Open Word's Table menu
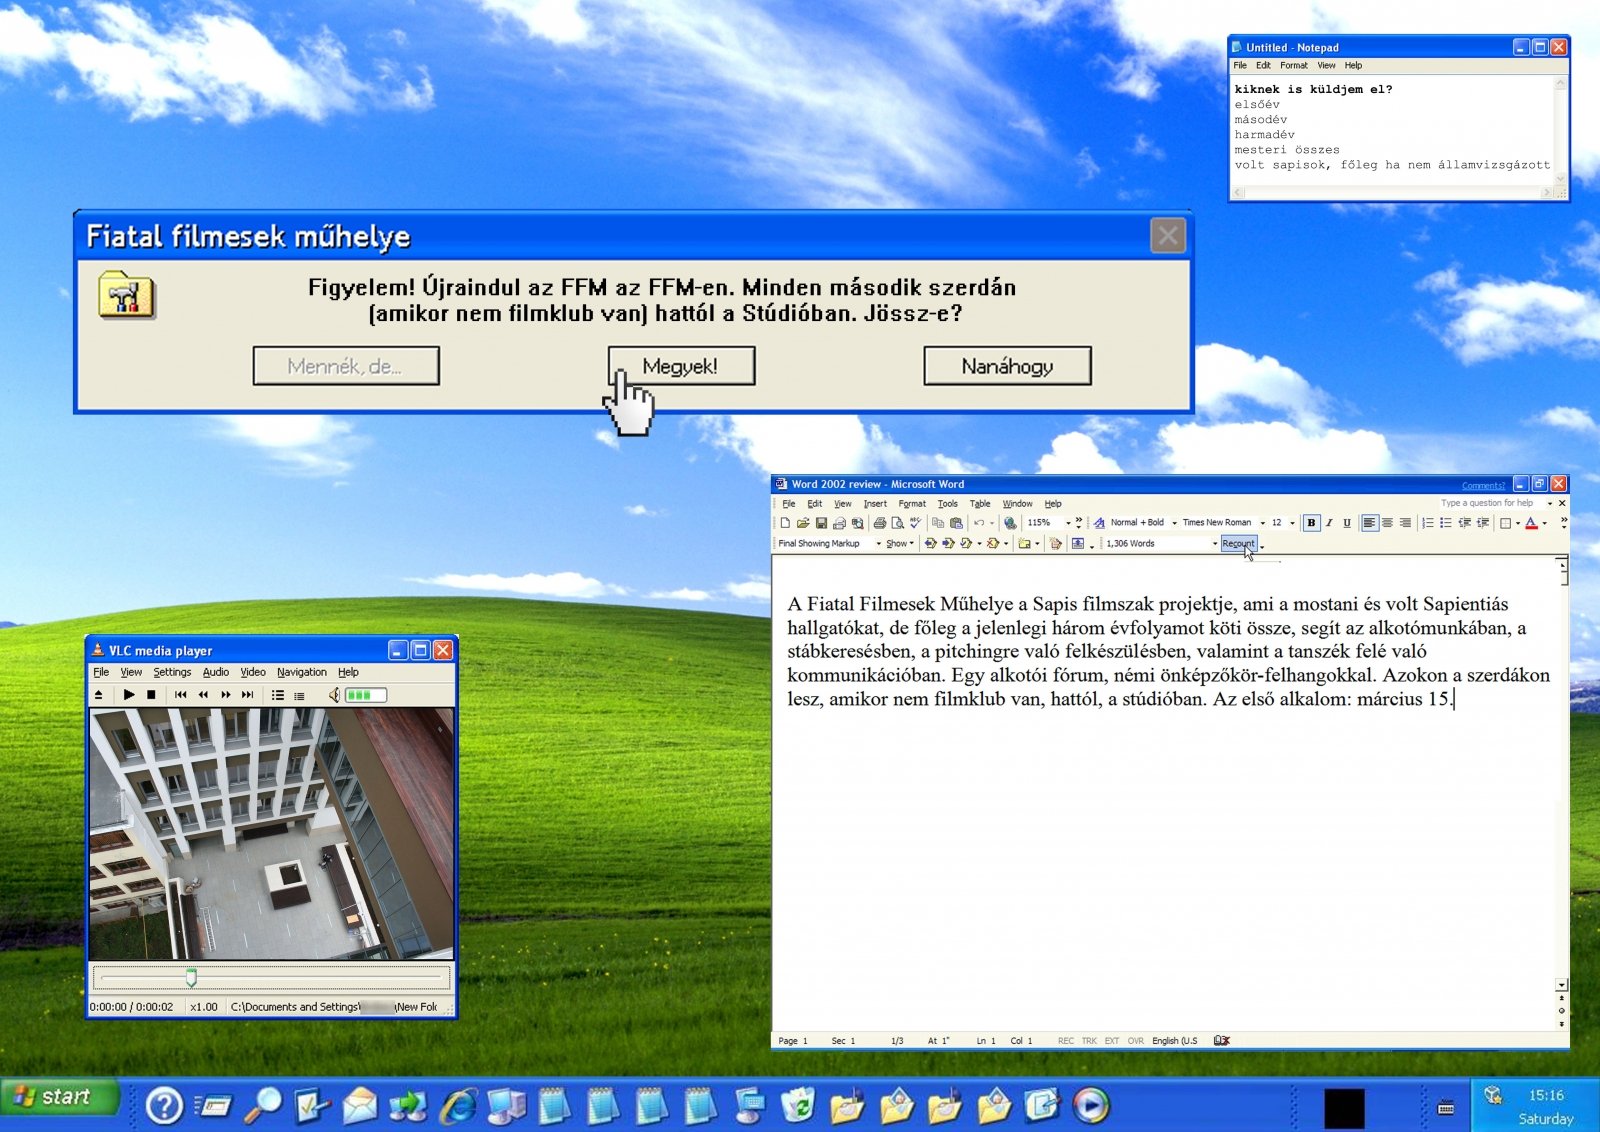The width and height of the screenshot is (1600, 1132). (x=980, y=504)
